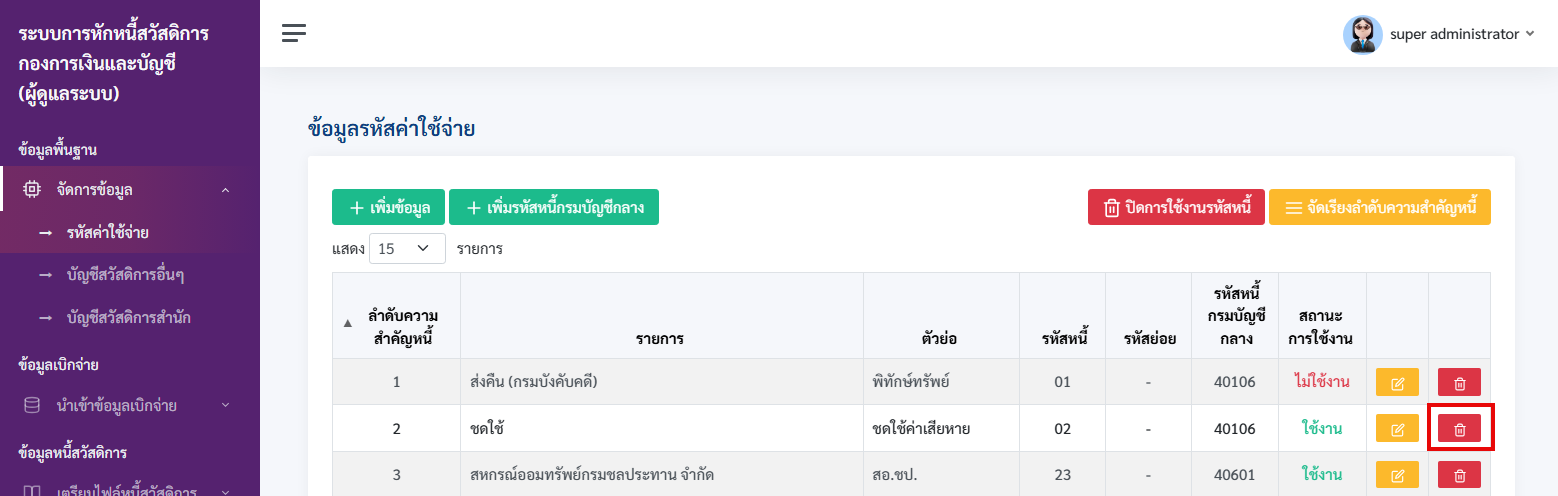Delete the ชดใช้ row
The width and height of the screenshot is (1558, 496).
1459,429
